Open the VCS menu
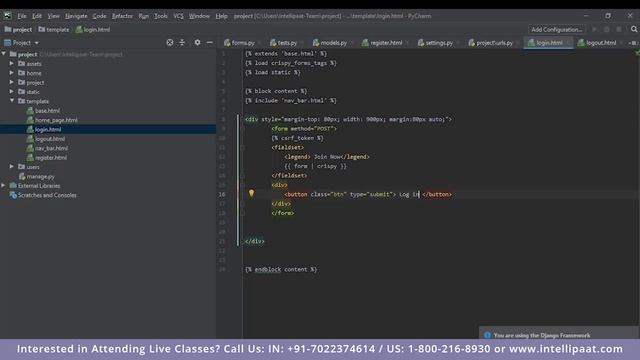 coord(178,16)
